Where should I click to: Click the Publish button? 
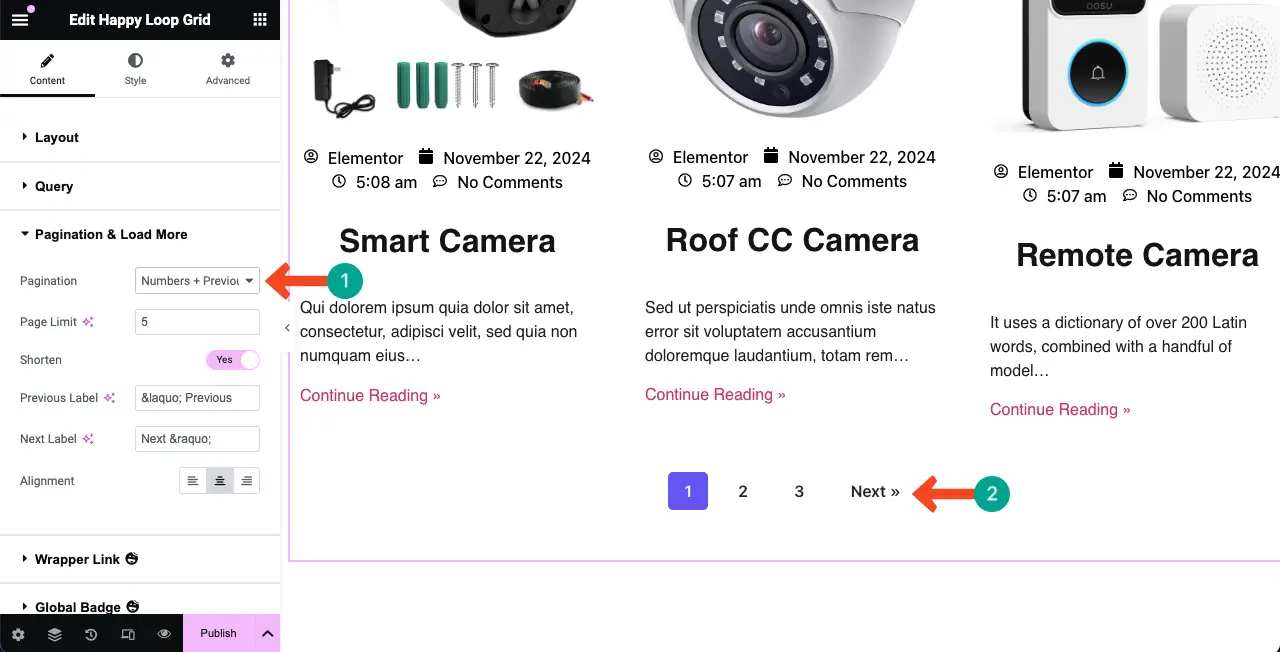(218, 633)
